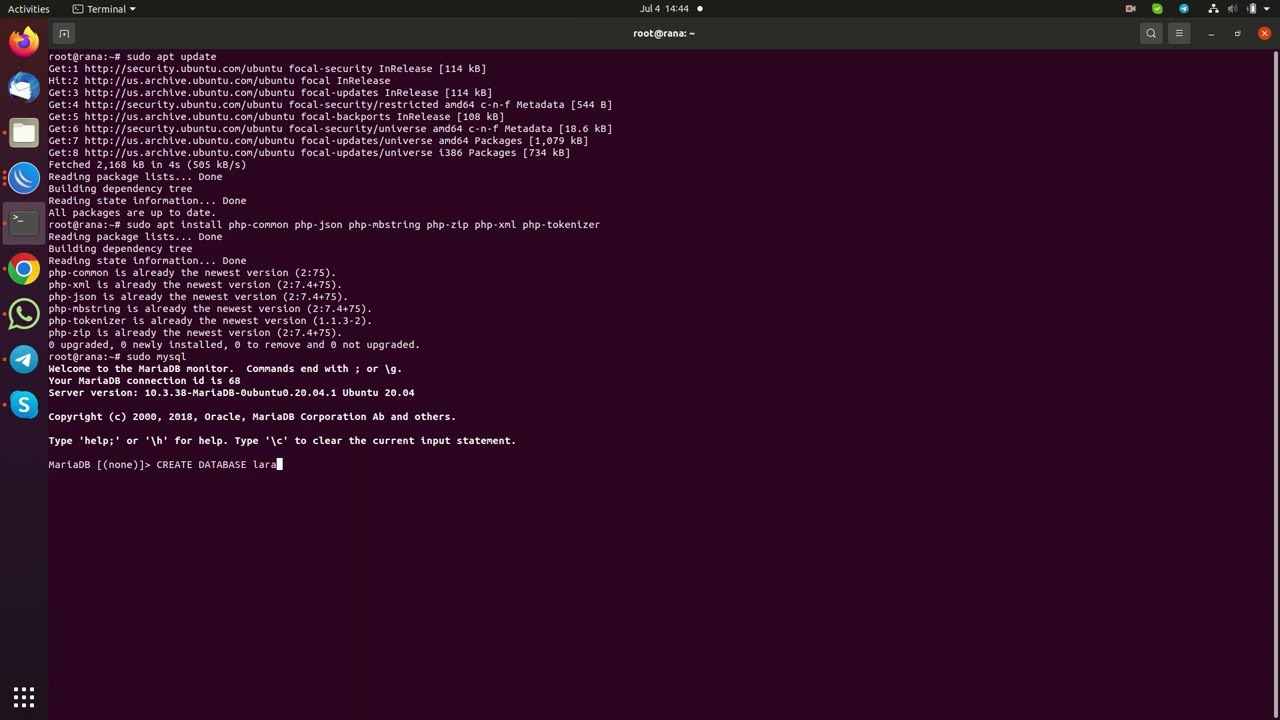Open Thunderbird mail from the dock

tap(24, 87)
